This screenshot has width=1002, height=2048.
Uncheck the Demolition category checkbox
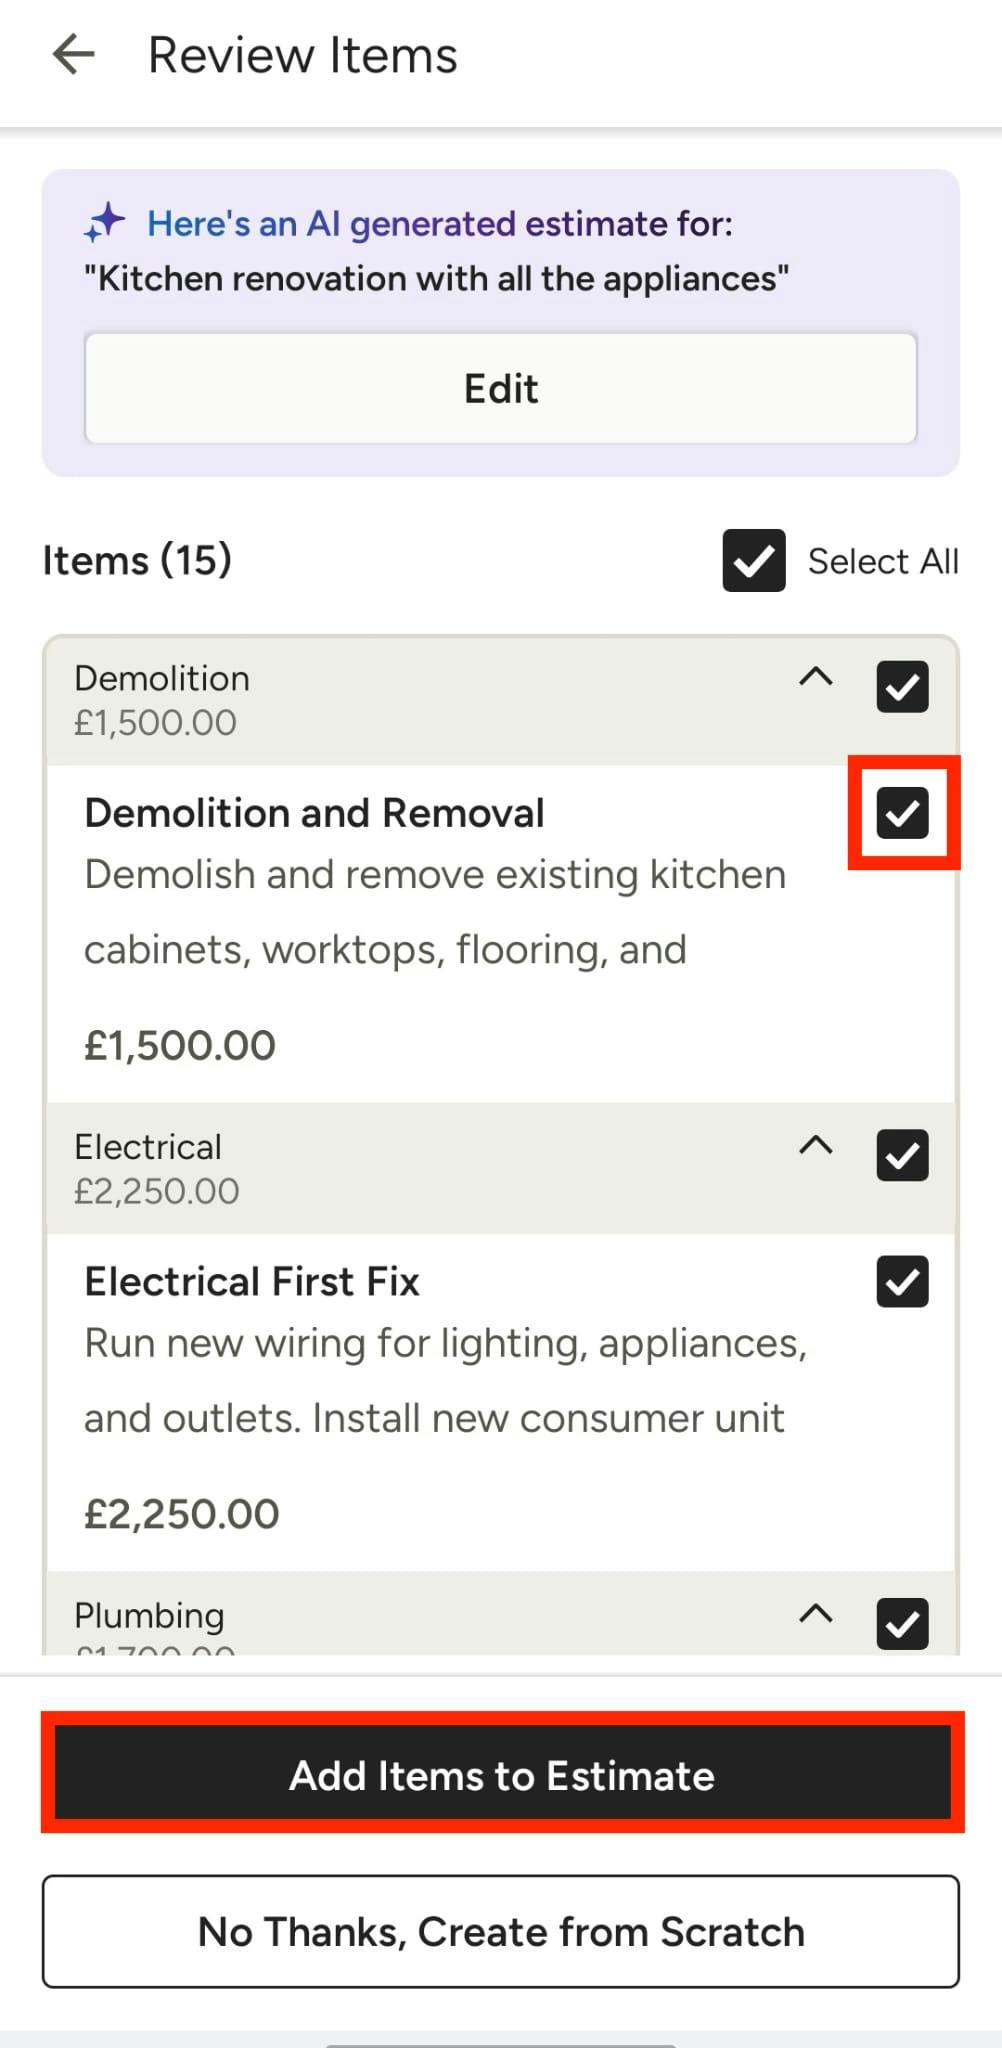pos(902,687)
